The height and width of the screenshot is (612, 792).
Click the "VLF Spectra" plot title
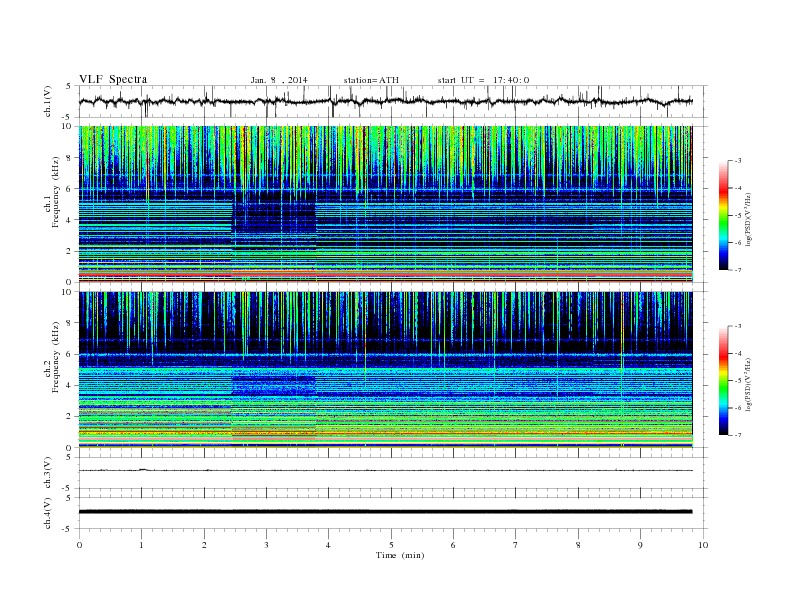click(113, 79)
